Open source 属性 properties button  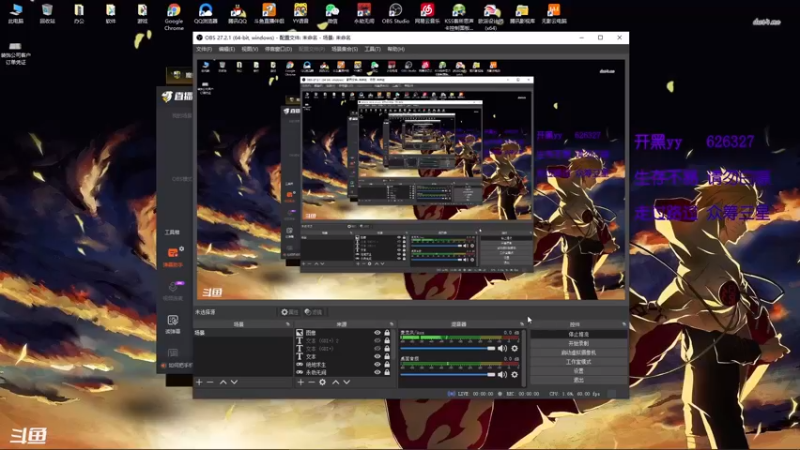289,312
